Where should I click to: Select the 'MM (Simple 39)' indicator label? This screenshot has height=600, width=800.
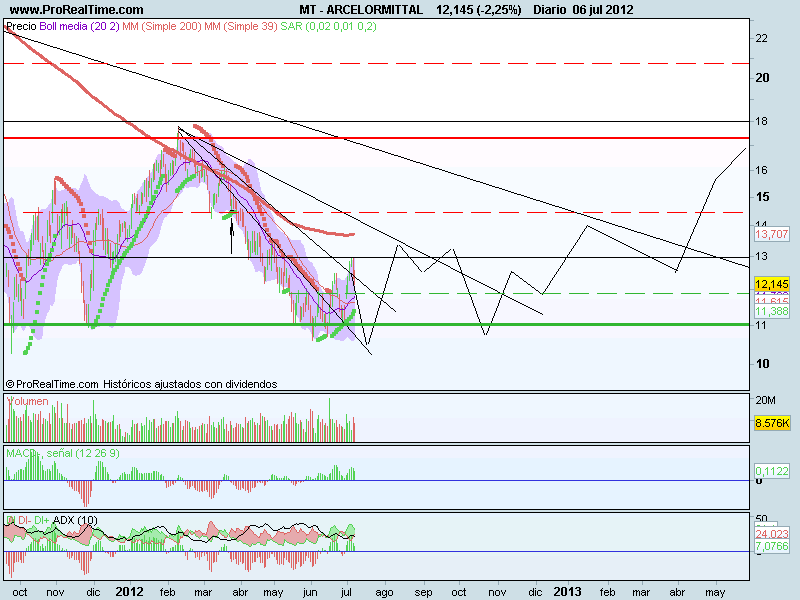tap(241, 26)
